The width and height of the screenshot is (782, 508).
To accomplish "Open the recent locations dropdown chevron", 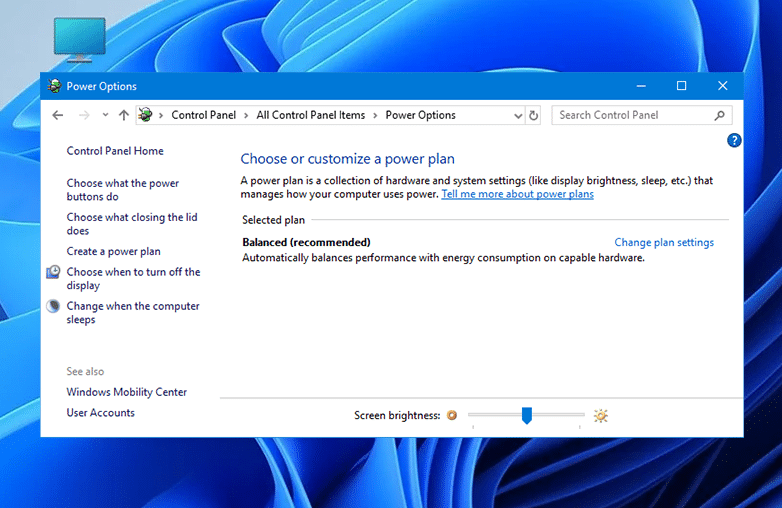I will click(x=105, y=115).
